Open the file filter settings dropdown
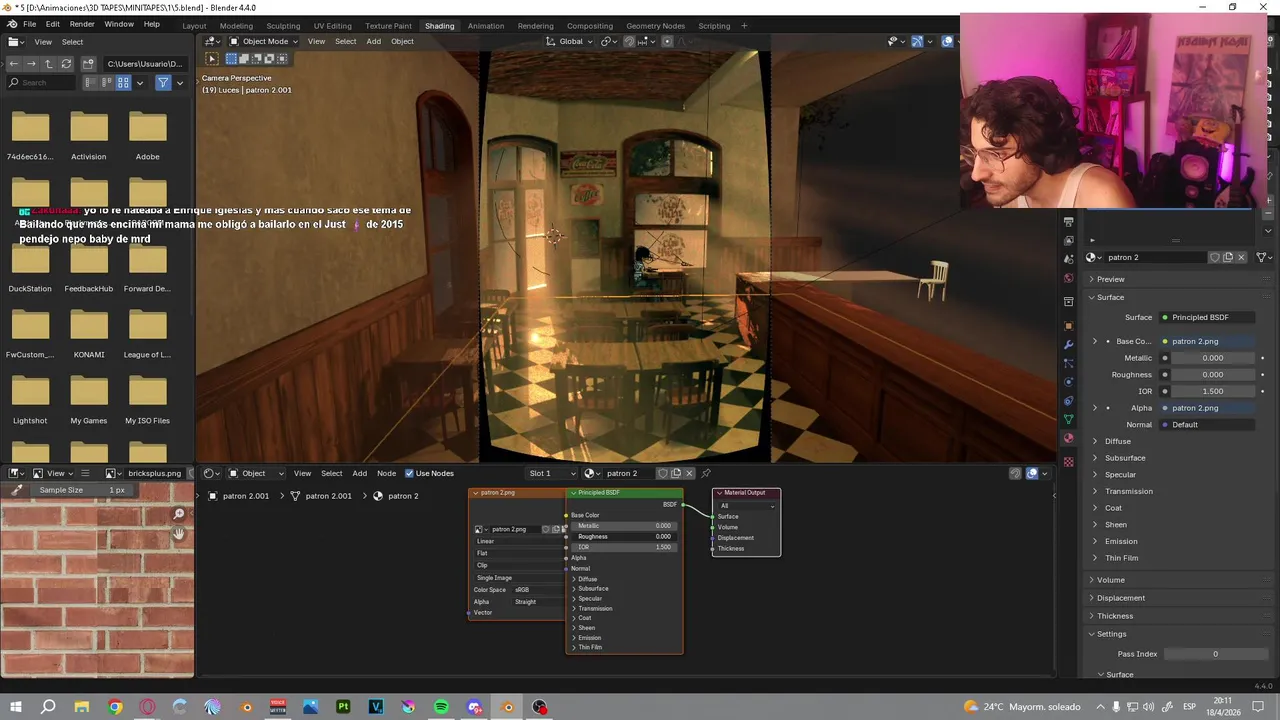Image resolution: width=1280 pixels, height=720 pixels. [180, 82]
